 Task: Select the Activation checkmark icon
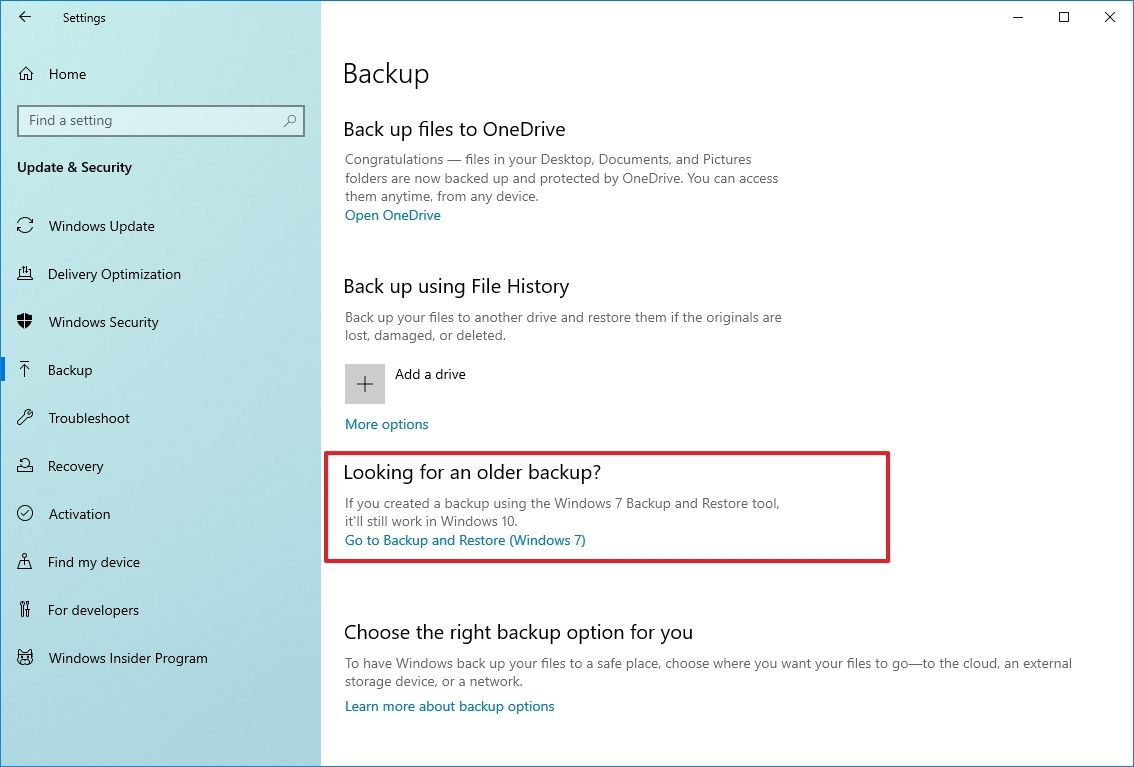pos(25,514)
